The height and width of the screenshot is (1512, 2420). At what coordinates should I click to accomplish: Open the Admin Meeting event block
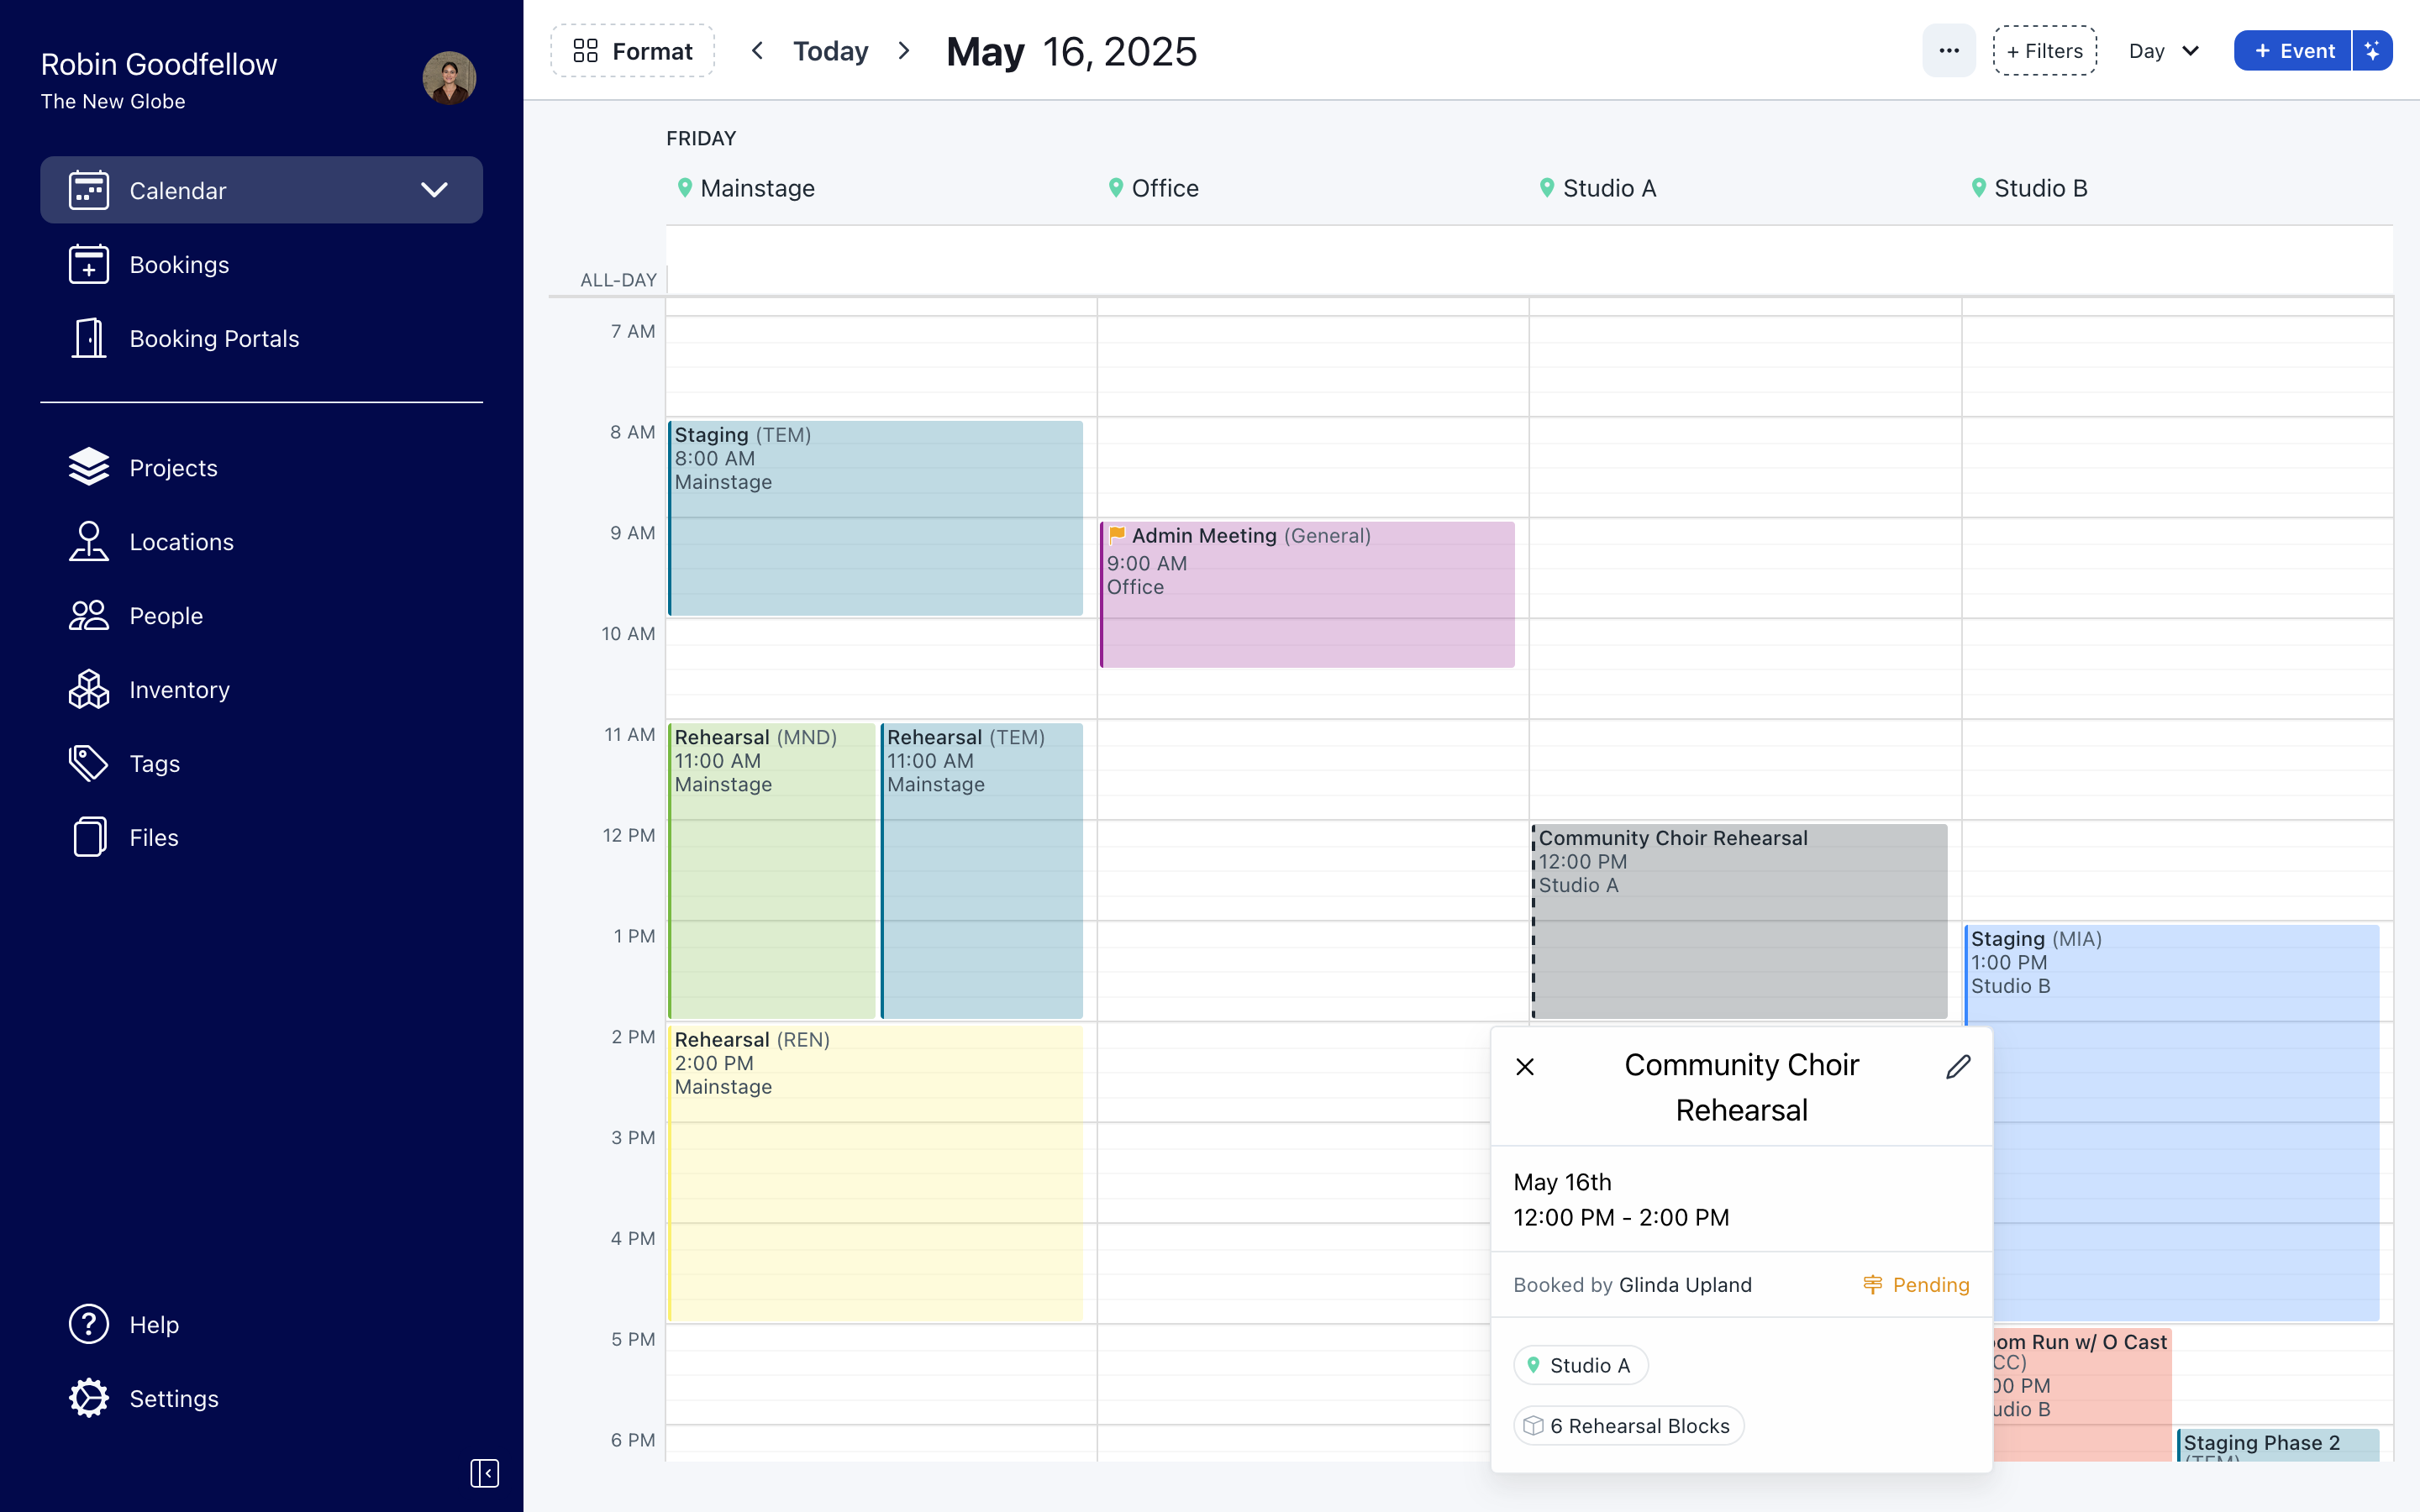pyautogui.click(x=1306, y=594)
